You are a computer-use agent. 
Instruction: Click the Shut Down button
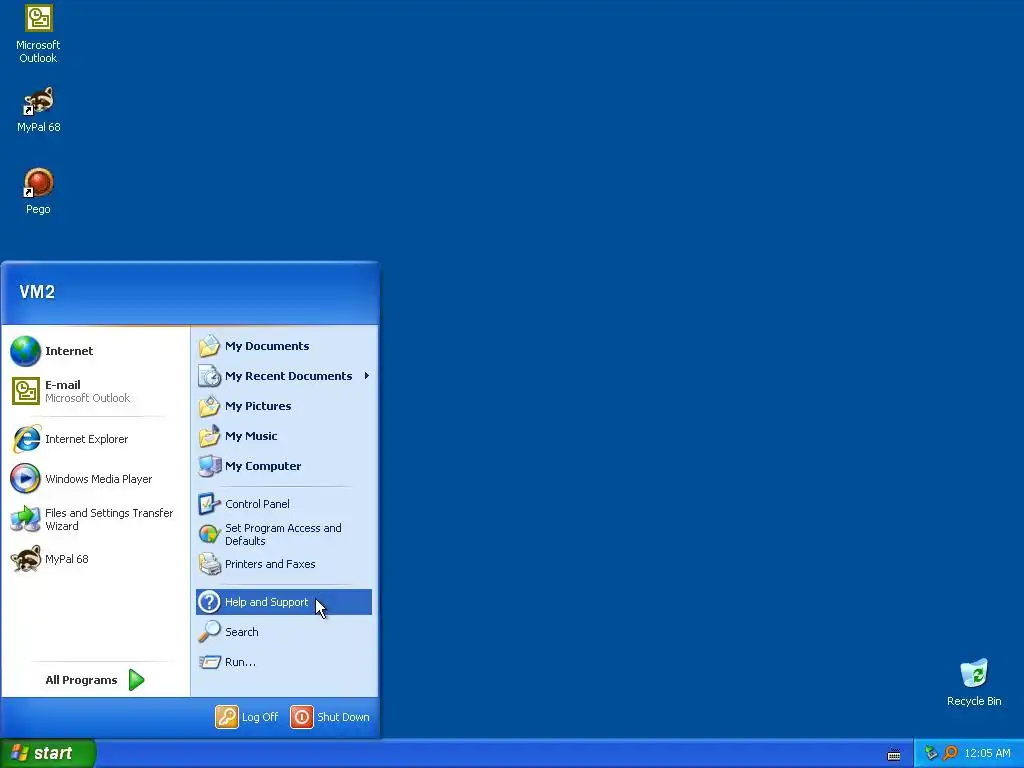[x=330, y=717]
